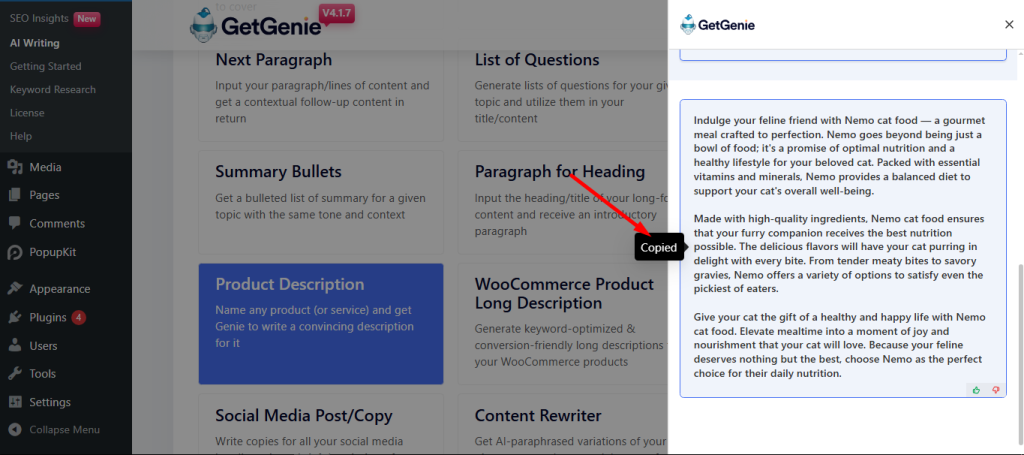Click the New badge beside SEO Insights
The width and height of the screenshot is (1024, 455).
[87, 18]
